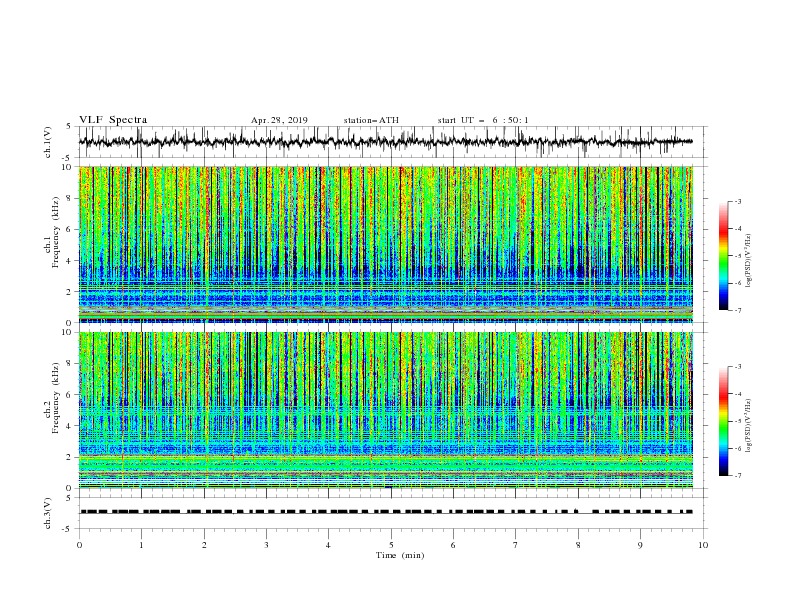Click the "Time (min)" x-axis label

pyautogui.click(x=400, y=555)
